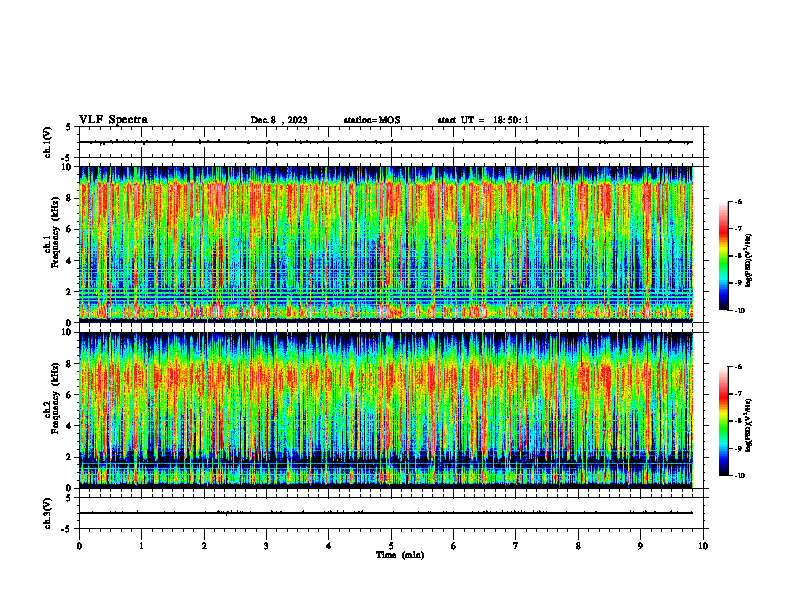Click the ch.2 colorbar log(PSD) unit label

click(x=749, y=425)
